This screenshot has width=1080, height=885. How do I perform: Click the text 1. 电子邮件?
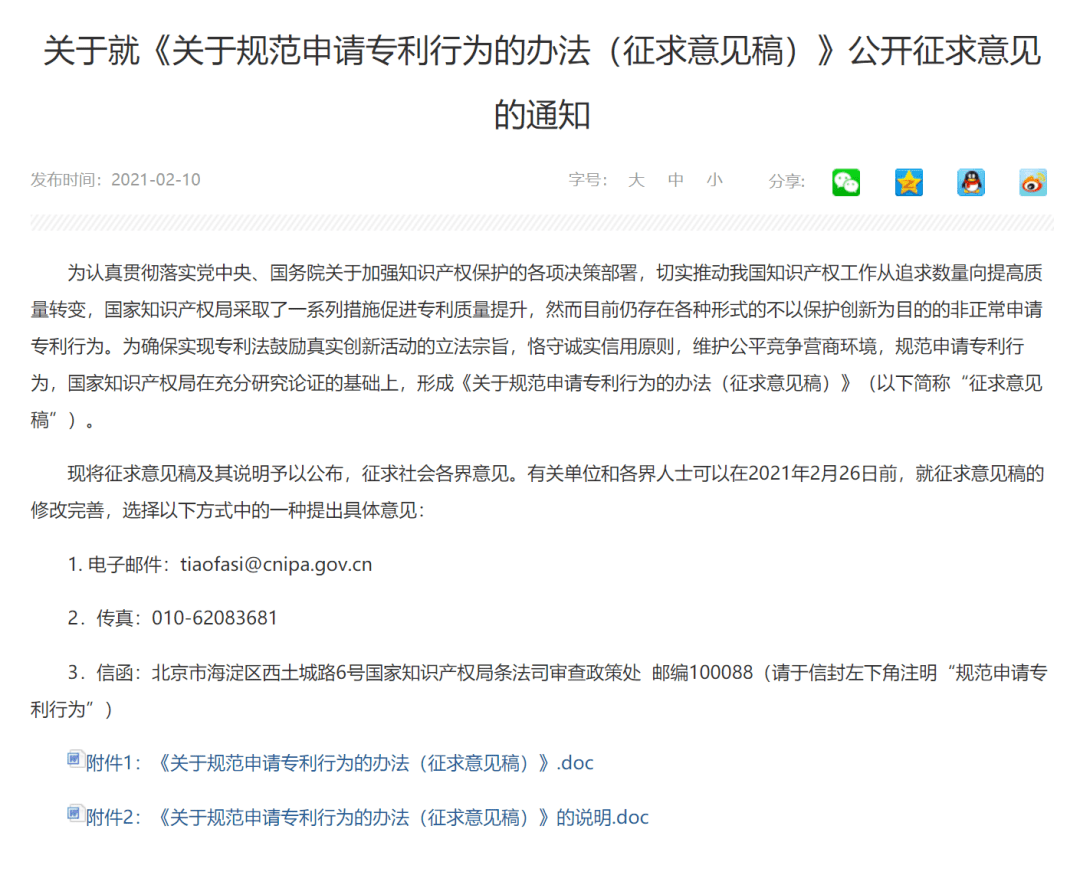(x=118, y=565)
